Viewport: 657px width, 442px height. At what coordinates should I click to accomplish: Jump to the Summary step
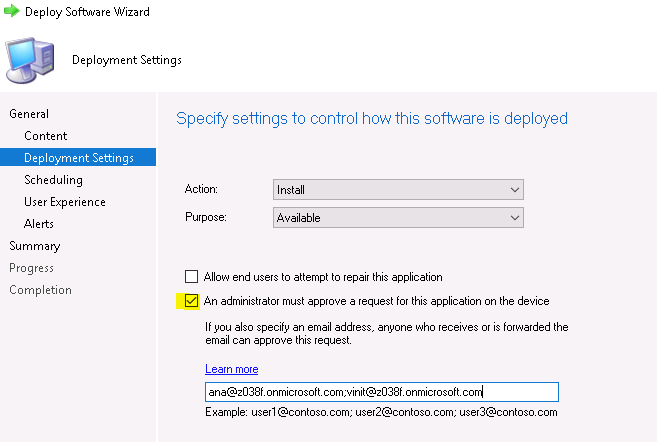pyautogui.click(x=35, y=246)
